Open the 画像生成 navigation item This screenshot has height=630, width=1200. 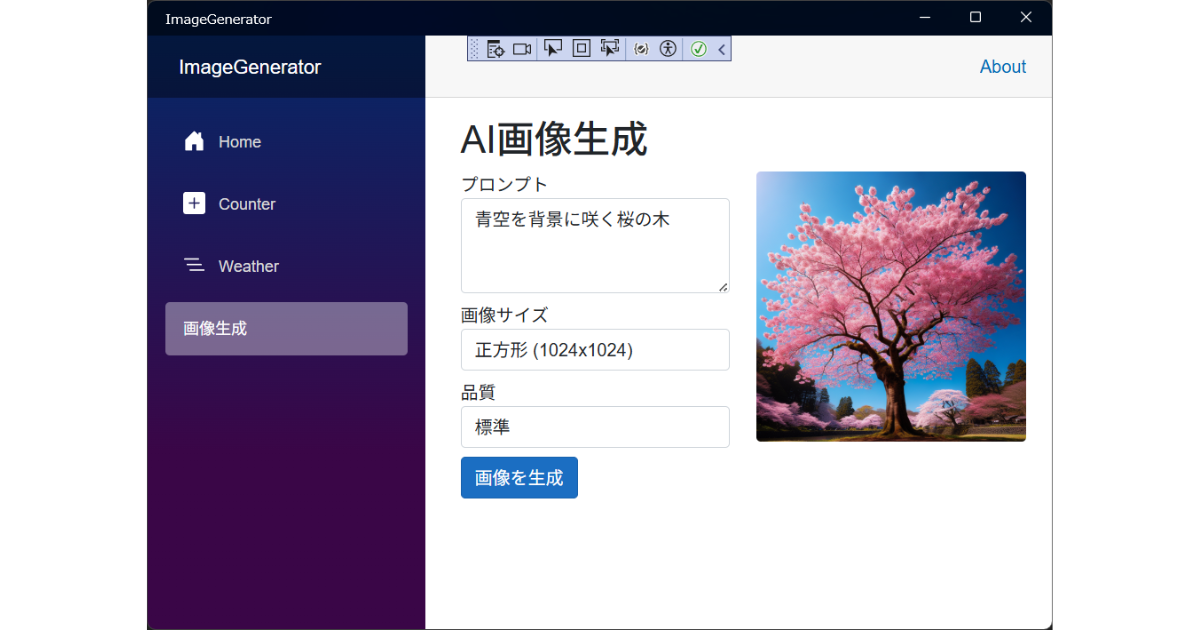click(286, 328)
